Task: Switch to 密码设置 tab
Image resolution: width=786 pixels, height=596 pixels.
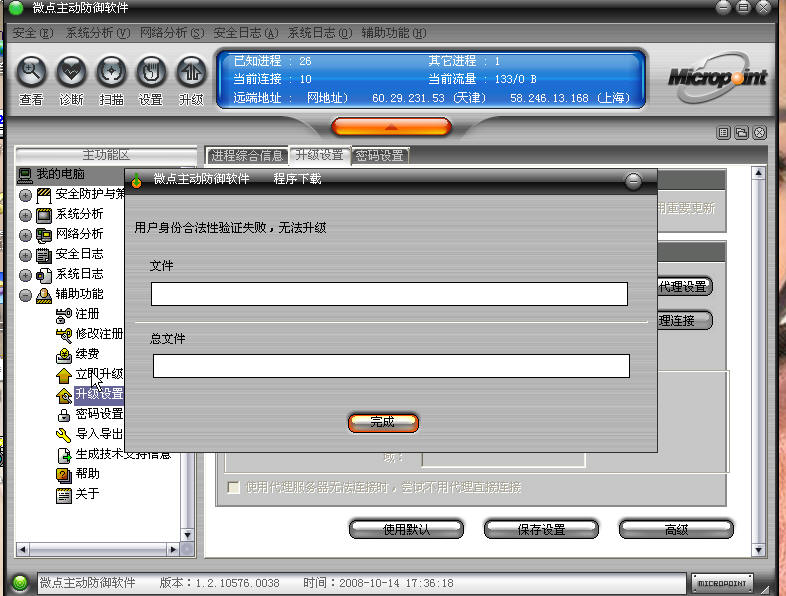Action: tap(380, 156)
